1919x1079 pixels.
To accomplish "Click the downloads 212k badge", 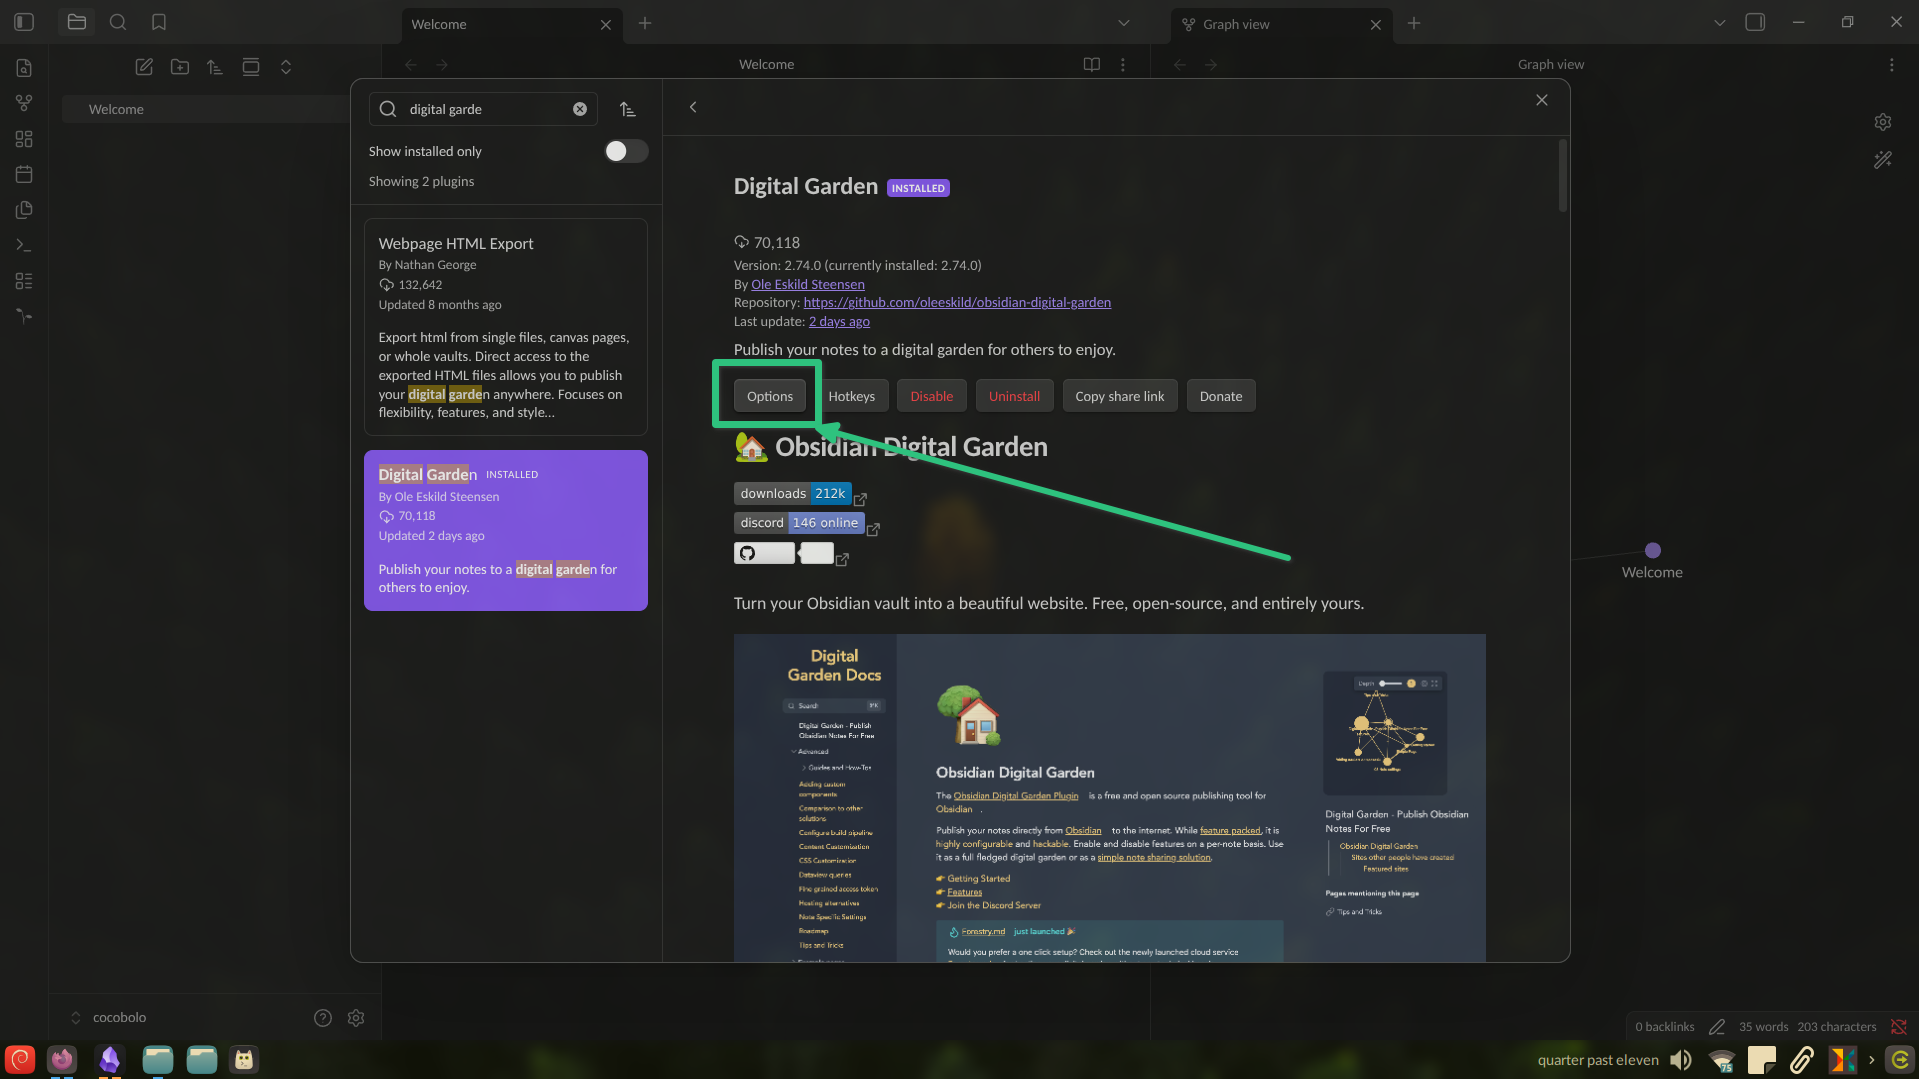I will [793, 493].
